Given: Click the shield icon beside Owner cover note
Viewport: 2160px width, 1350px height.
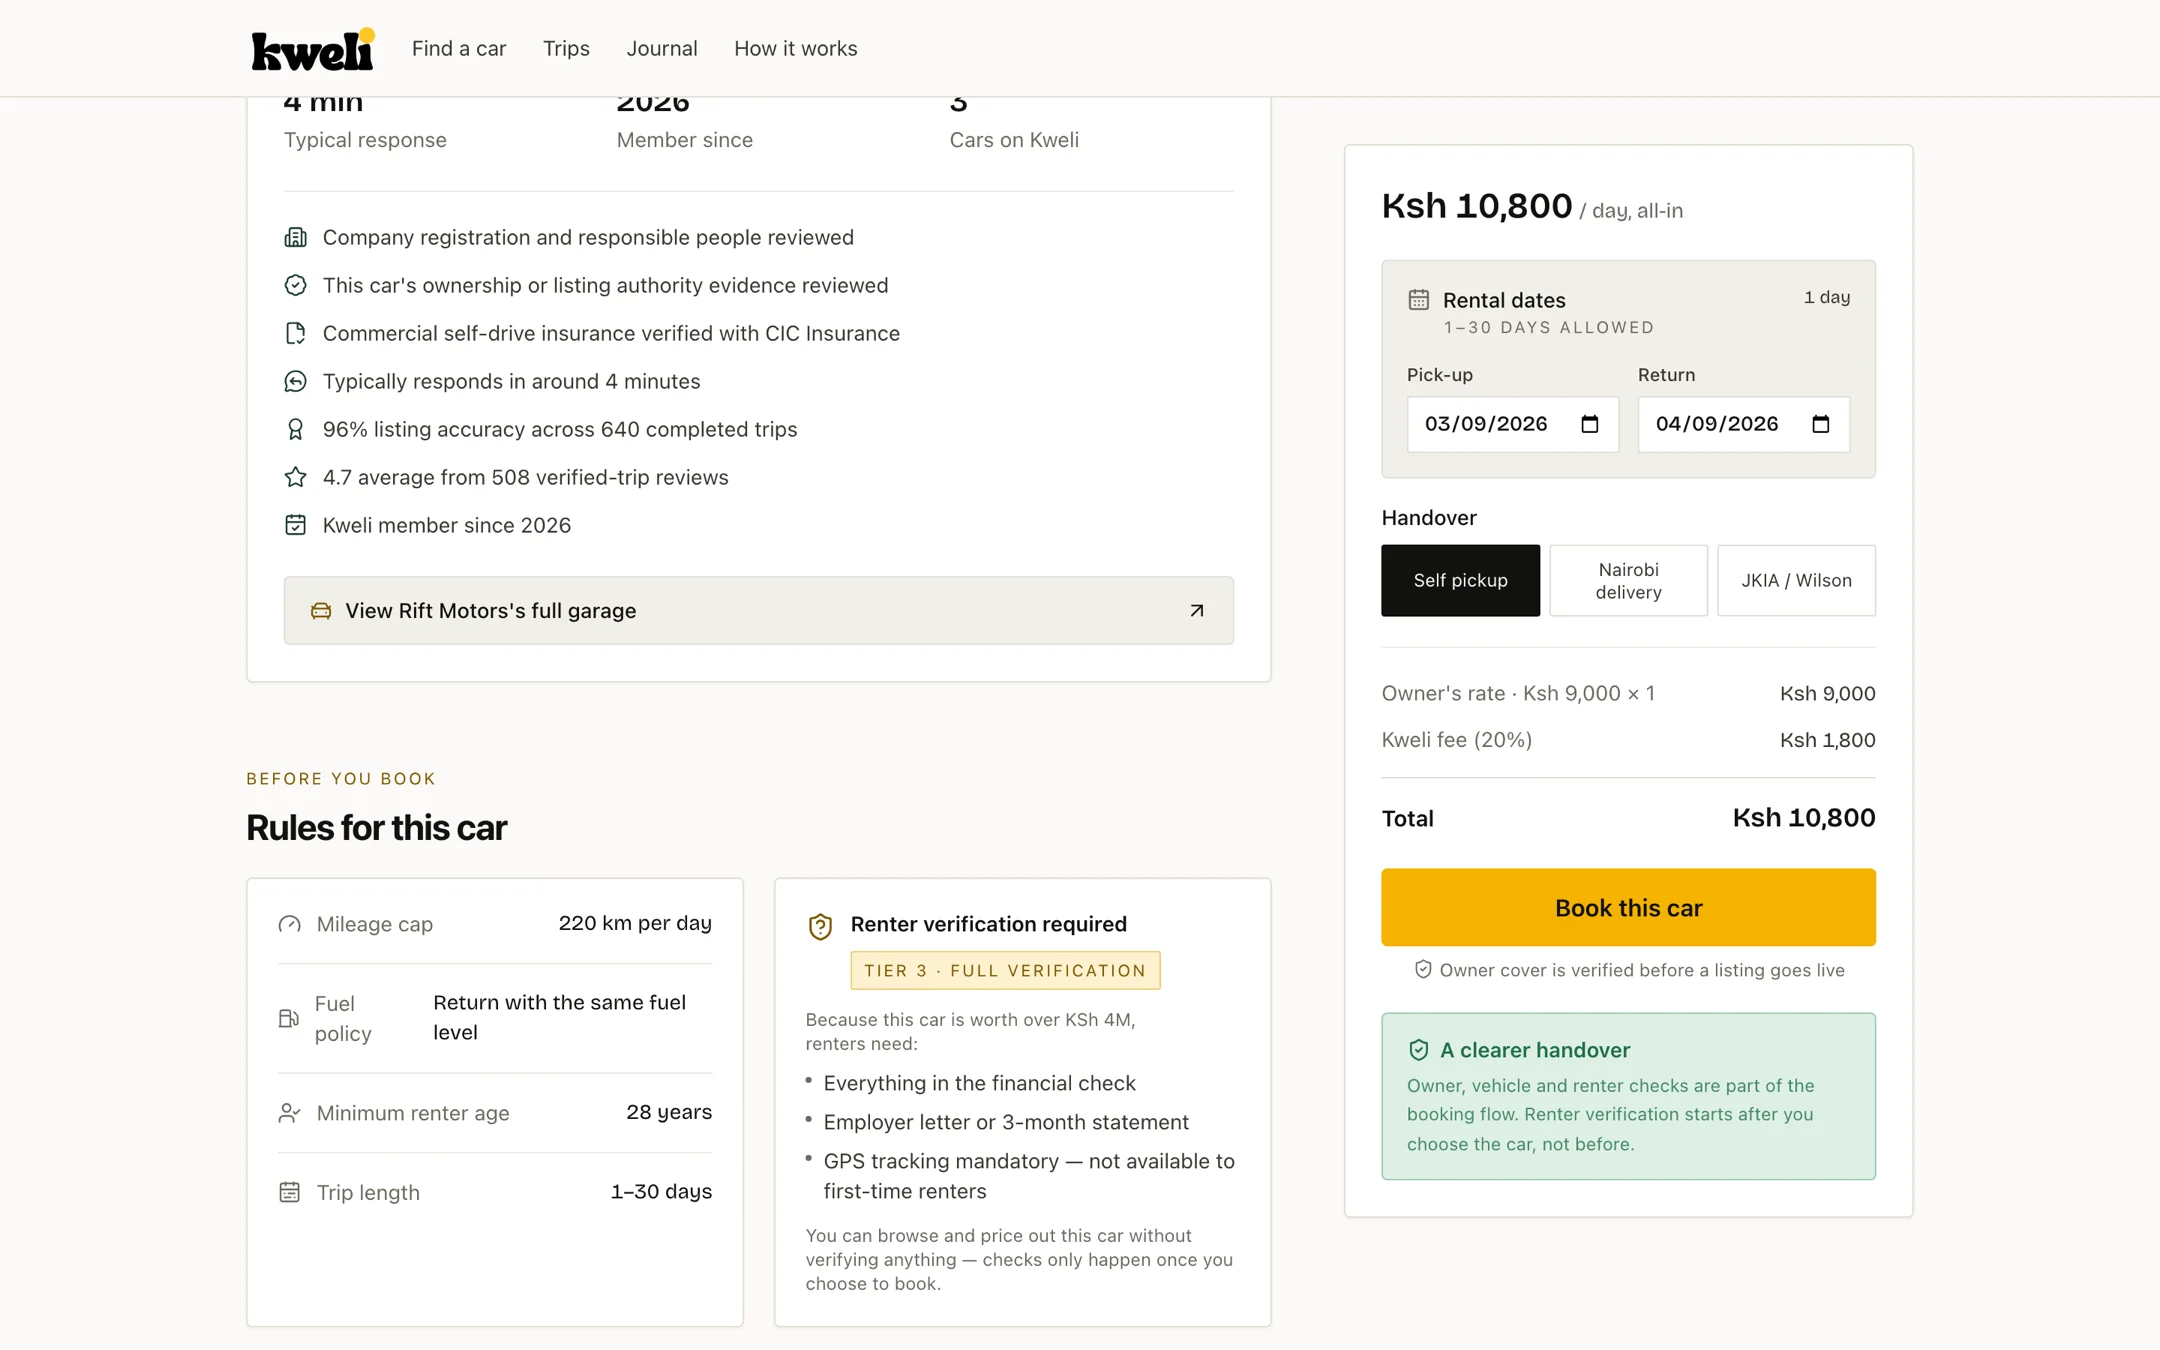Looking at the screenshot, I should click(1423, 969).
